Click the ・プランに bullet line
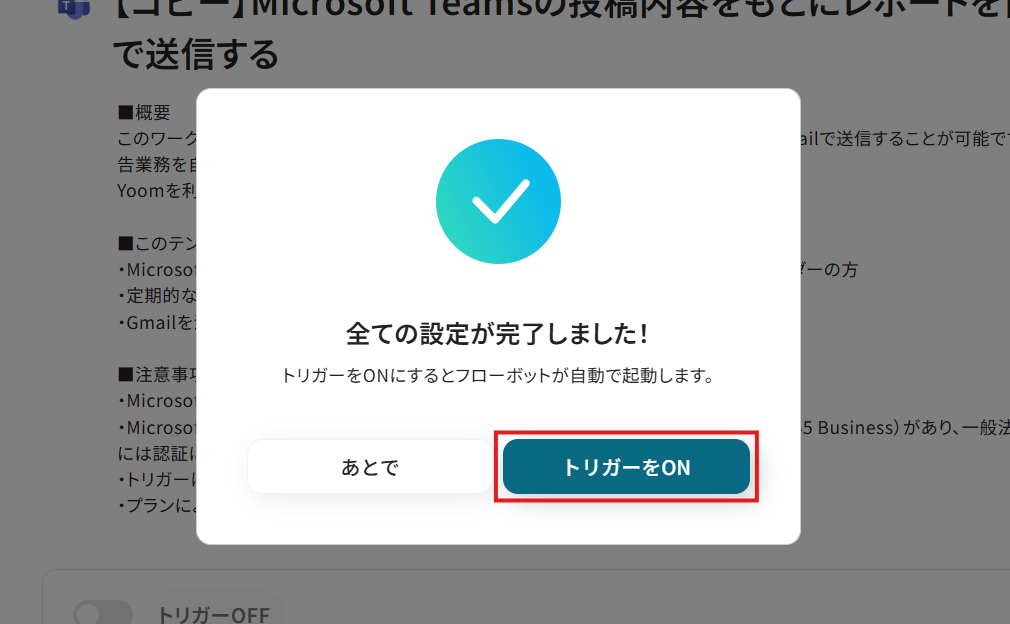 coord(157,506)
